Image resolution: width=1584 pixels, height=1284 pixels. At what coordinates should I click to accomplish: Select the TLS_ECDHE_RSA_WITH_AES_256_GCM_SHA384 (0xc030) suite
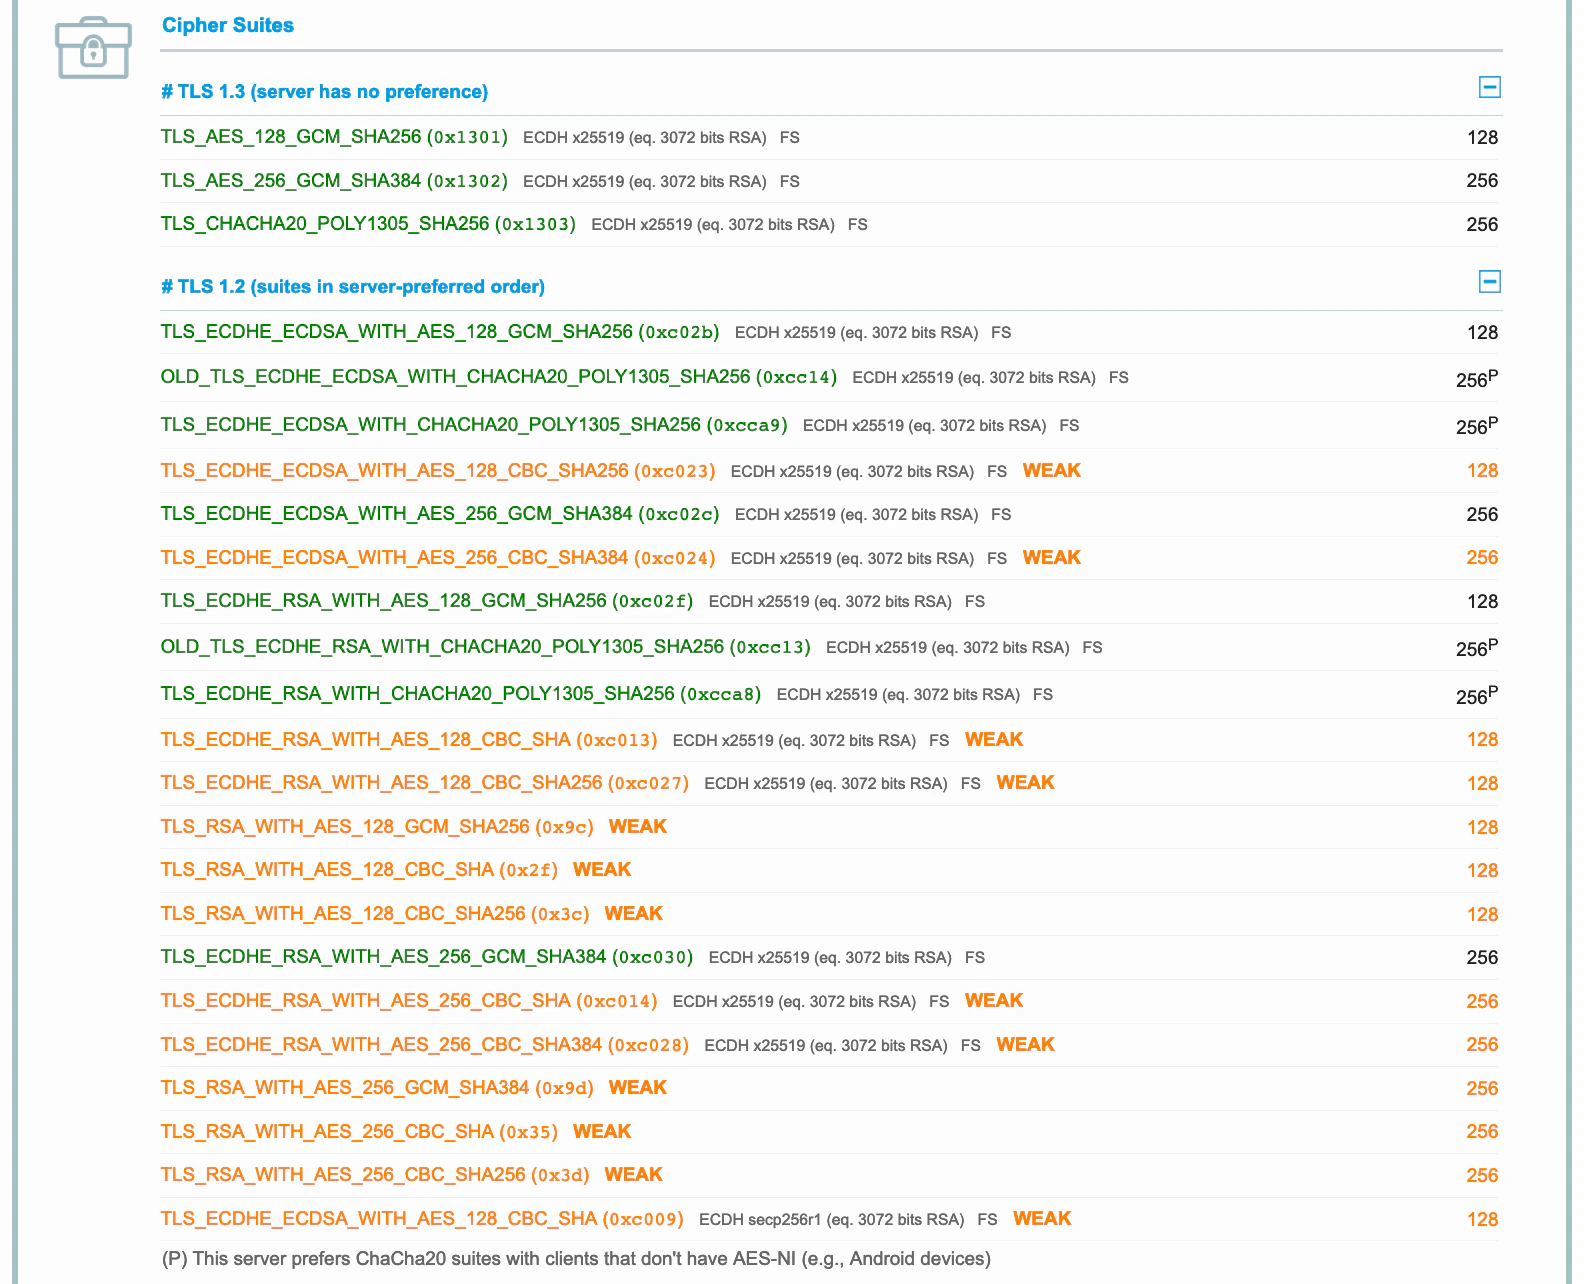tap(427, 957)
